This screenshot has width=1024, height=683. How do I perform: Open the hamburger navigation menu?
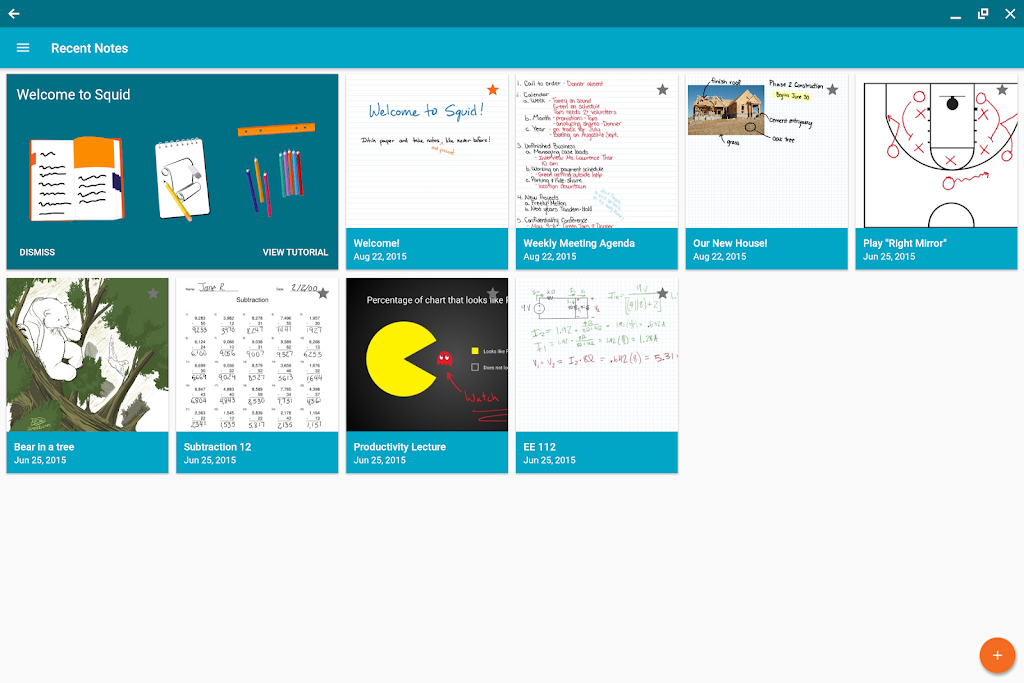pos(23,48)
